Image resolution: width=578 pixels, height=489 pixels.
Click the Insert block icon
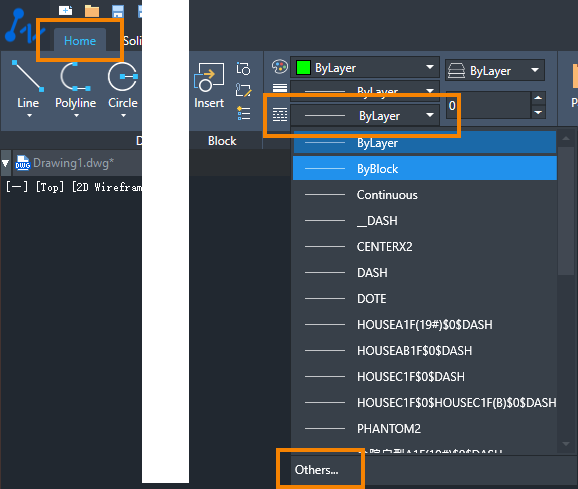[209, 77]
